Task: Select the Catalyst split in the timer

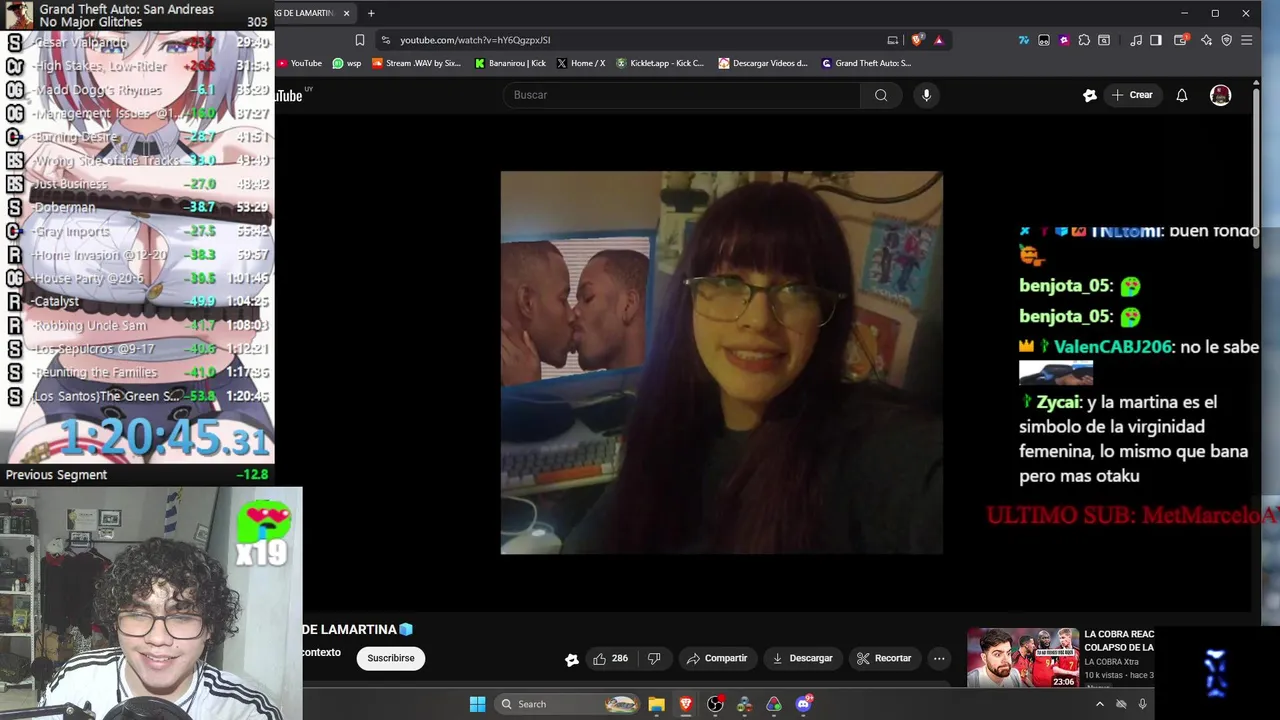Action: 137,301
